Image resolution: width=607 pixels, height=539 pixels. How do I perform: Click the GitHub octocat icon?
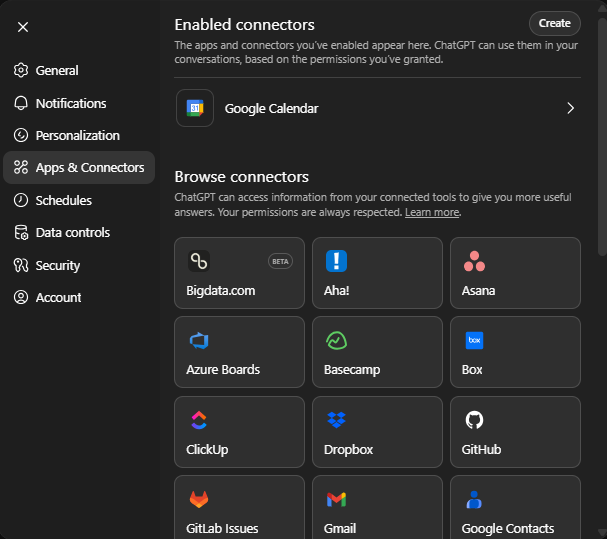(474, 420)
